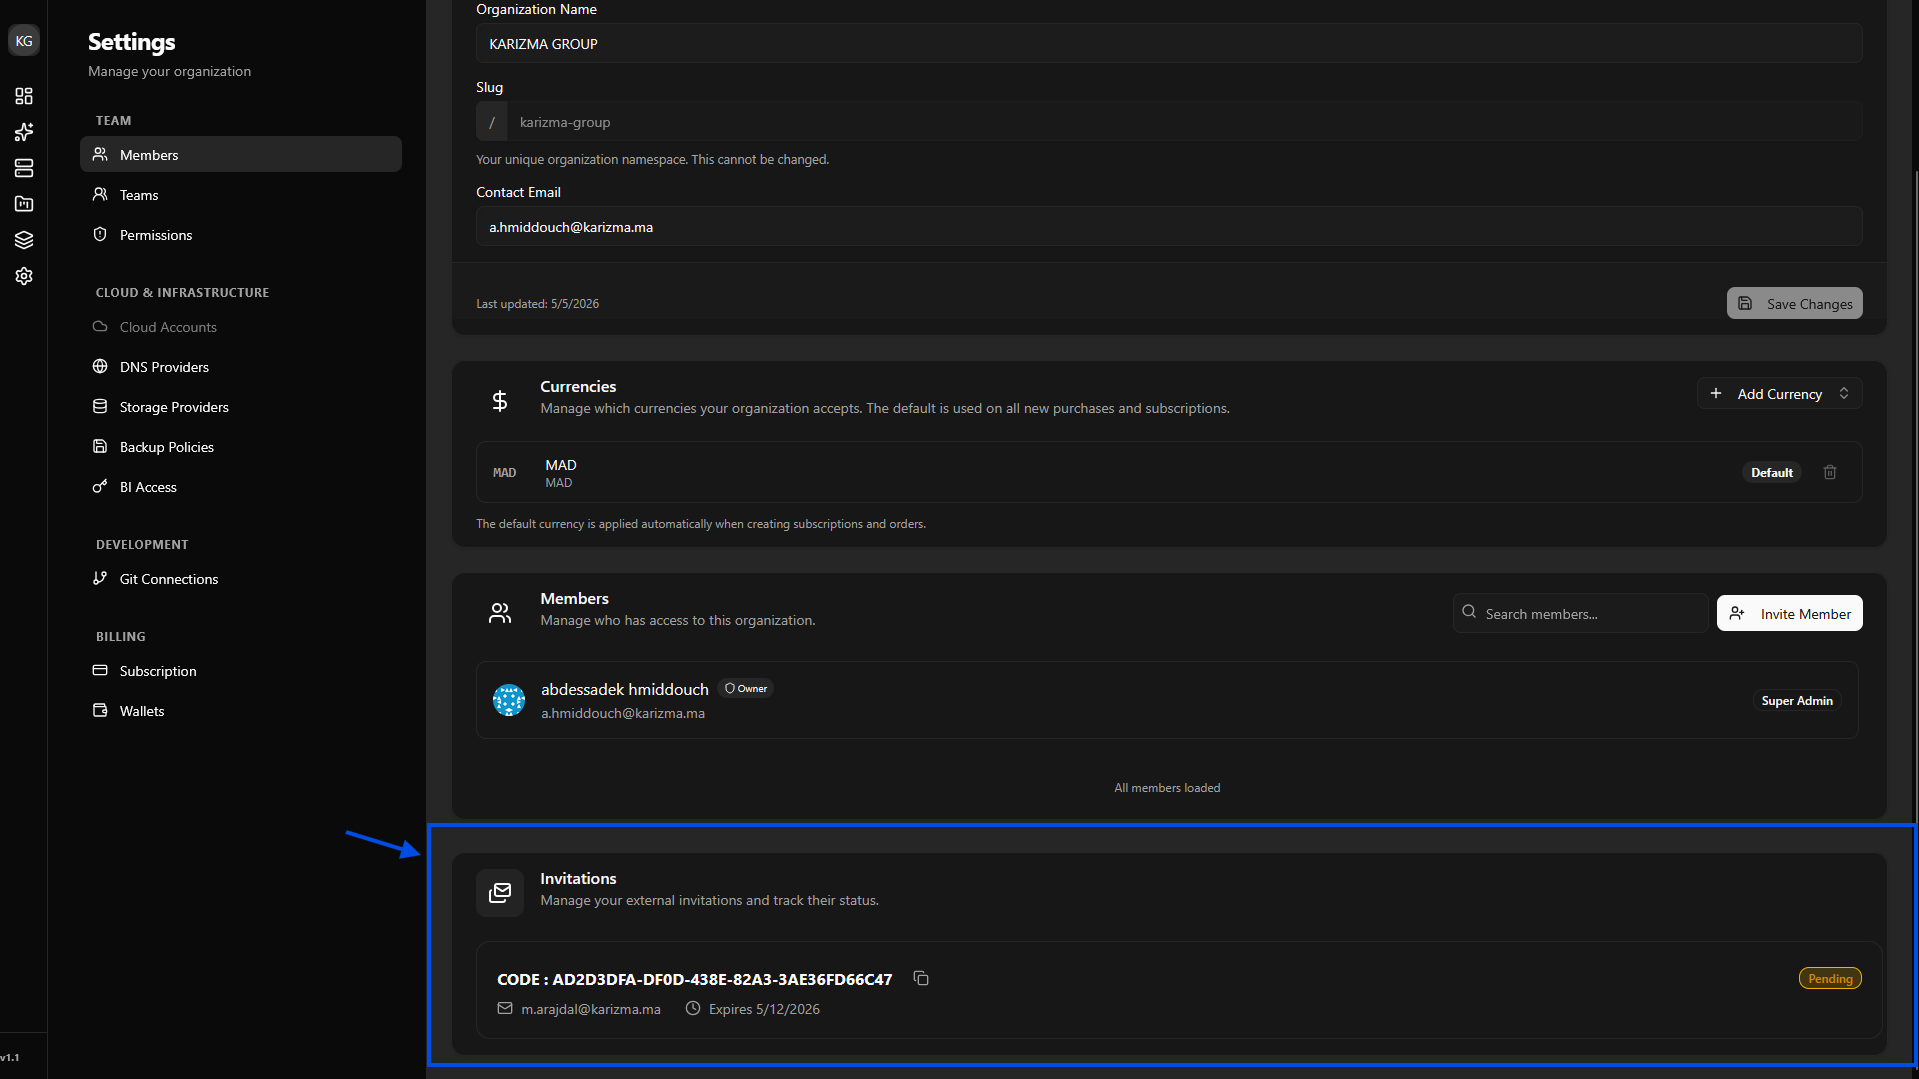The image size is (1919, 1079).
Task: Click the Permissions shield icon
Action: 100,235
